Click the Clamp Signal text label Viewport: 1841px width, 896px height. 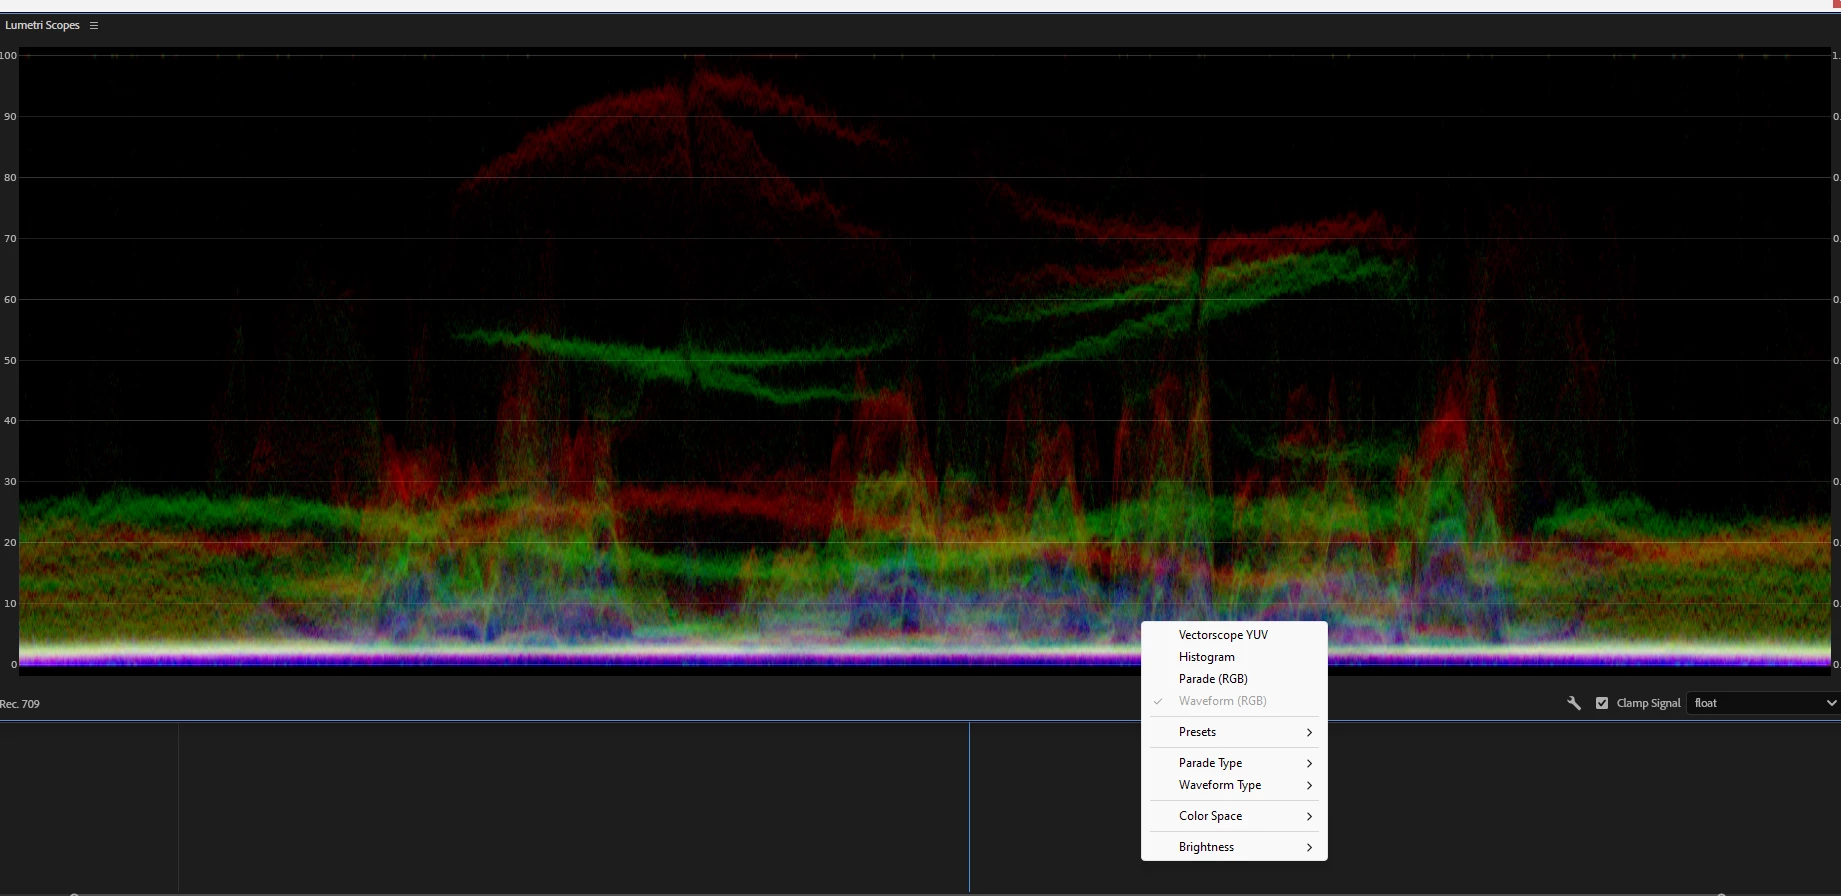(1648, 703)
